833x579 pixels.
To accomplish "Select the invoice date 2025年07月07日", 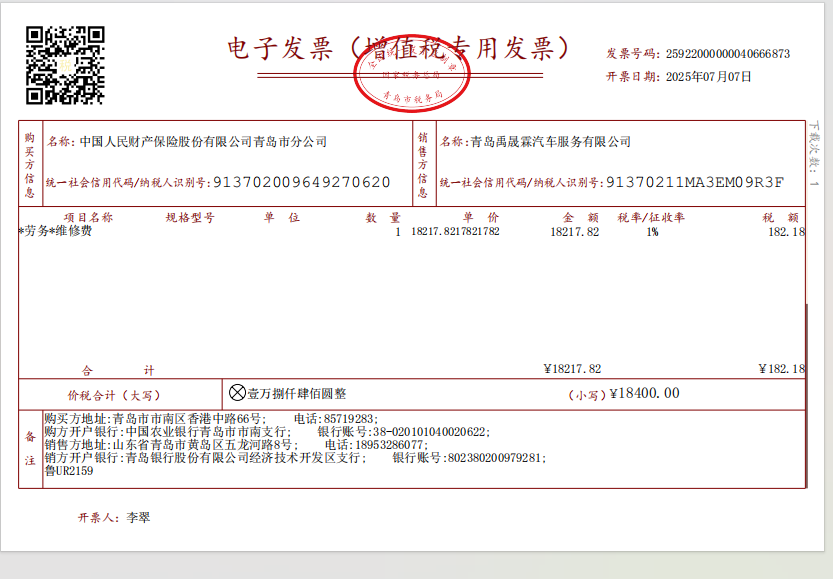I will pyautogui.click(x=708, y=76).
